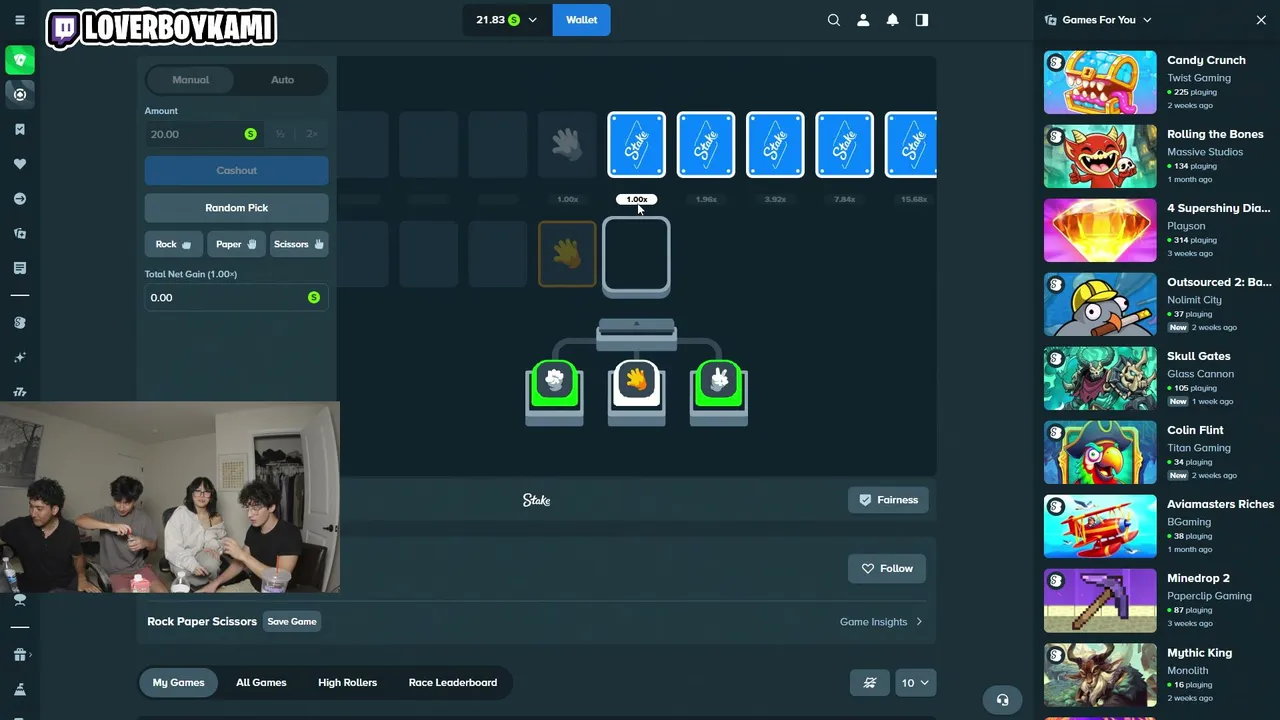Click the first face-down Stake card

pyautogui.click(x=637, y=145)
